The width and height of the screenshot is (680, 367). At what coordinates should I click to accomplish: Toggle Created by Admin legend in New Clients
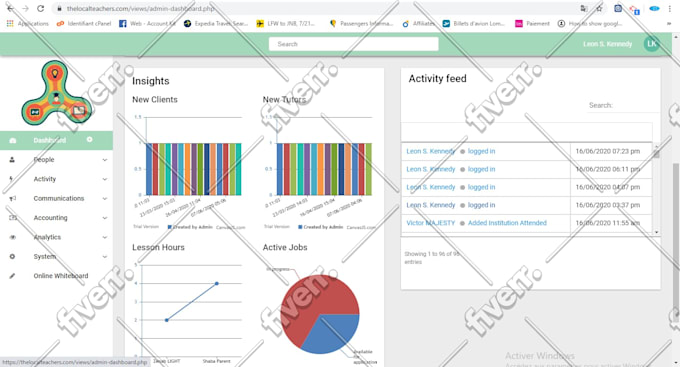coord(190,227)
